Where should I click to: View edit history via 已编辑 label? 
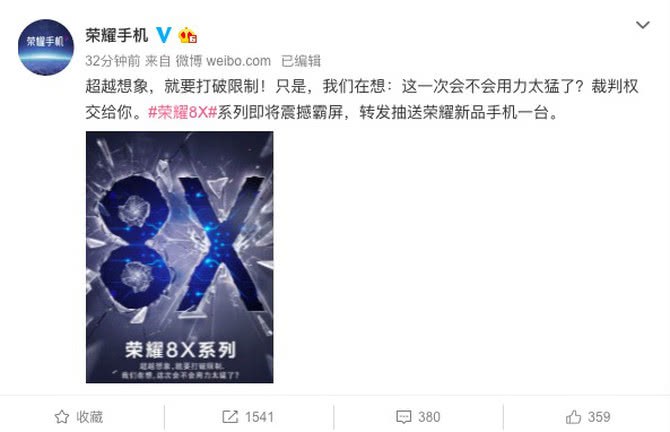(x=301, y=61)
